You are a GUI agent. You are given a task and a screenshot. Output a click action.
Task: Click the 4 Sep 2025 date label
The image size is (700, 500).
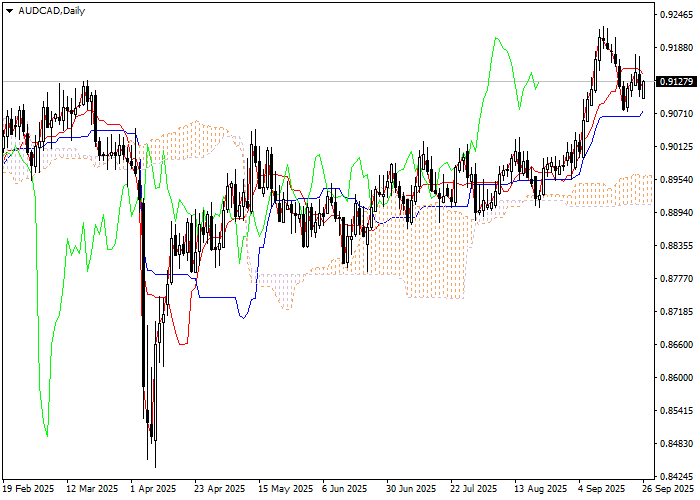[602, 489]
